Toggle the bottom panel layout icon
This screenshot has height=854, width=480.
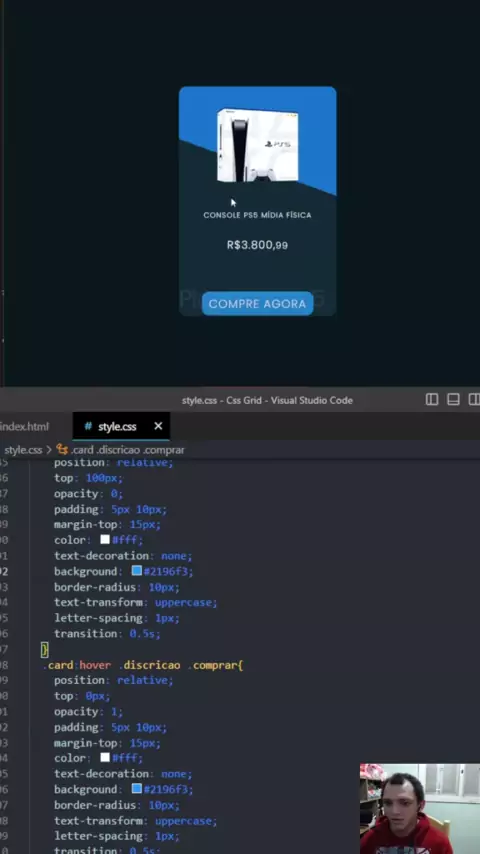click(x=453, y=400)
